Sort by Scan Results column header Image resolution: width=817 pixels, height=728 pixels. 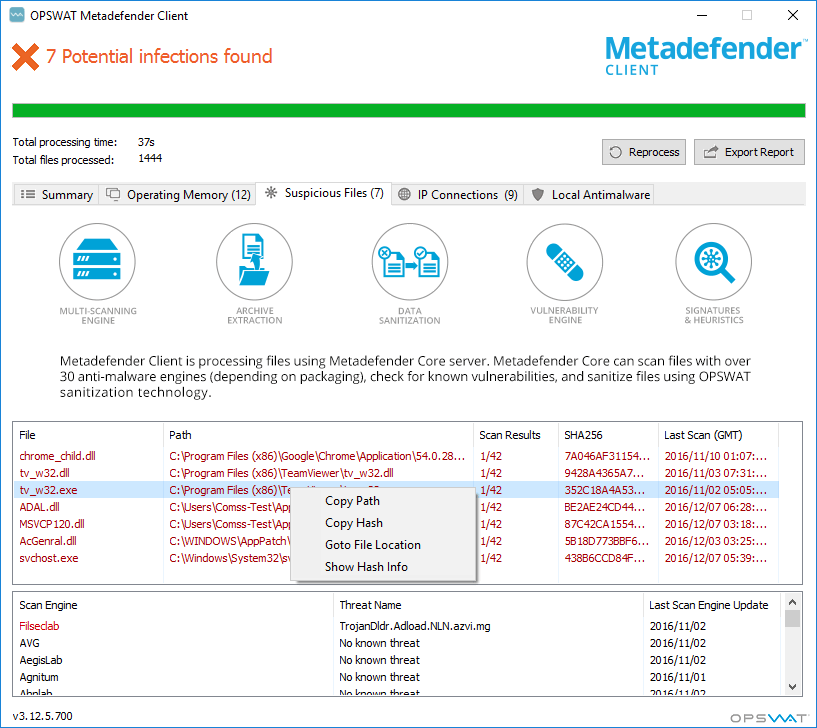tap(515, 435)
